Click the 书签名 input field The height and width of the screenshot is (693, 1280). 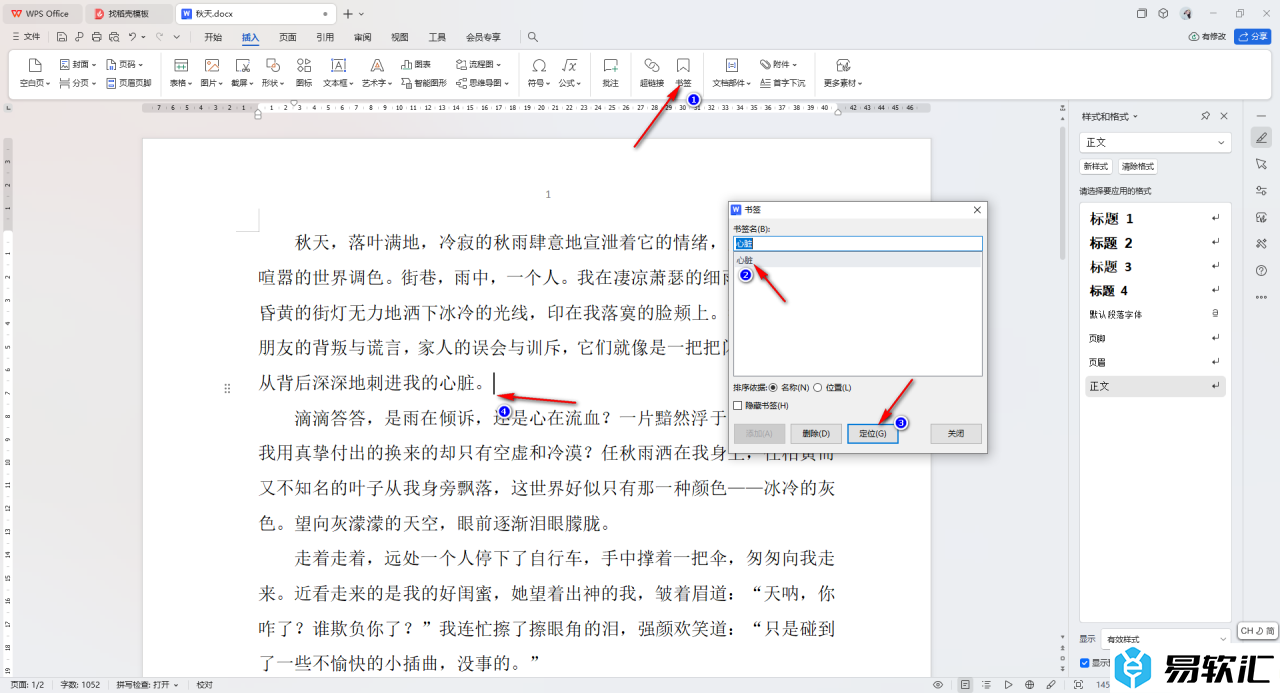(858, 243)
